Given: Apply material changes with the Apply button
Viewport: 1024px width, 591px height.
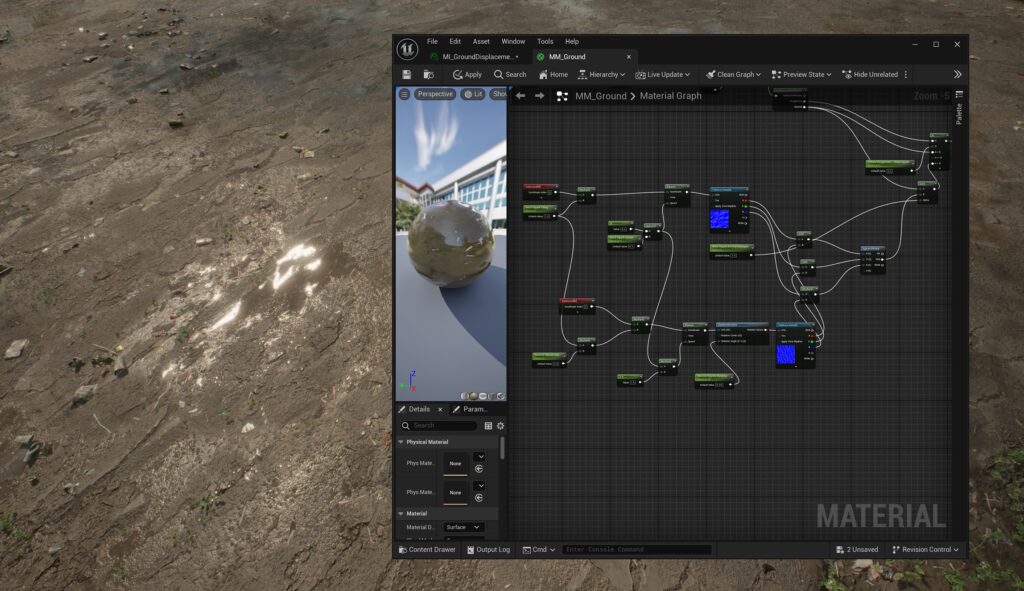Looking at the screenshot, I should 466,74.
